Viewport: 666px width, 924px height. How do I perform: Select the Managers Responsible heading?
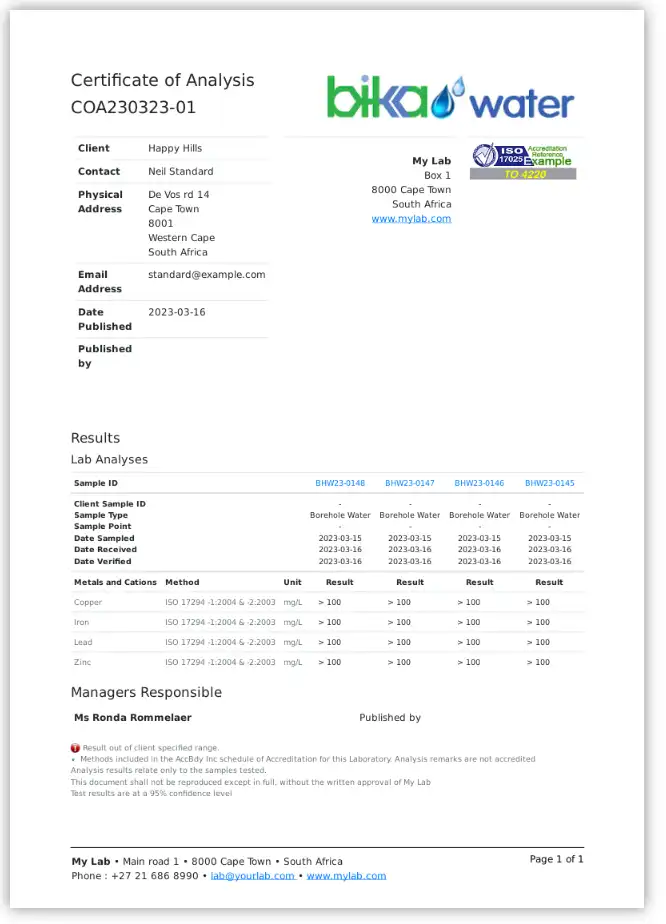pyautogui.click(x=146, y=692)
